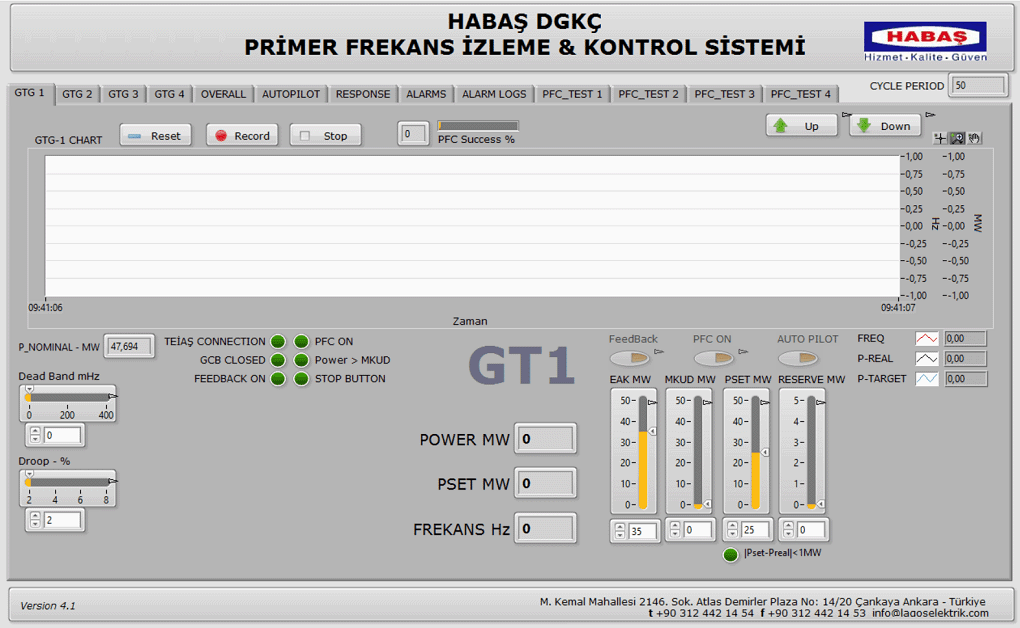Screen dimensions: 1020x628
Task: Open the AUTOPILOT tab
Action: [291, 94]
